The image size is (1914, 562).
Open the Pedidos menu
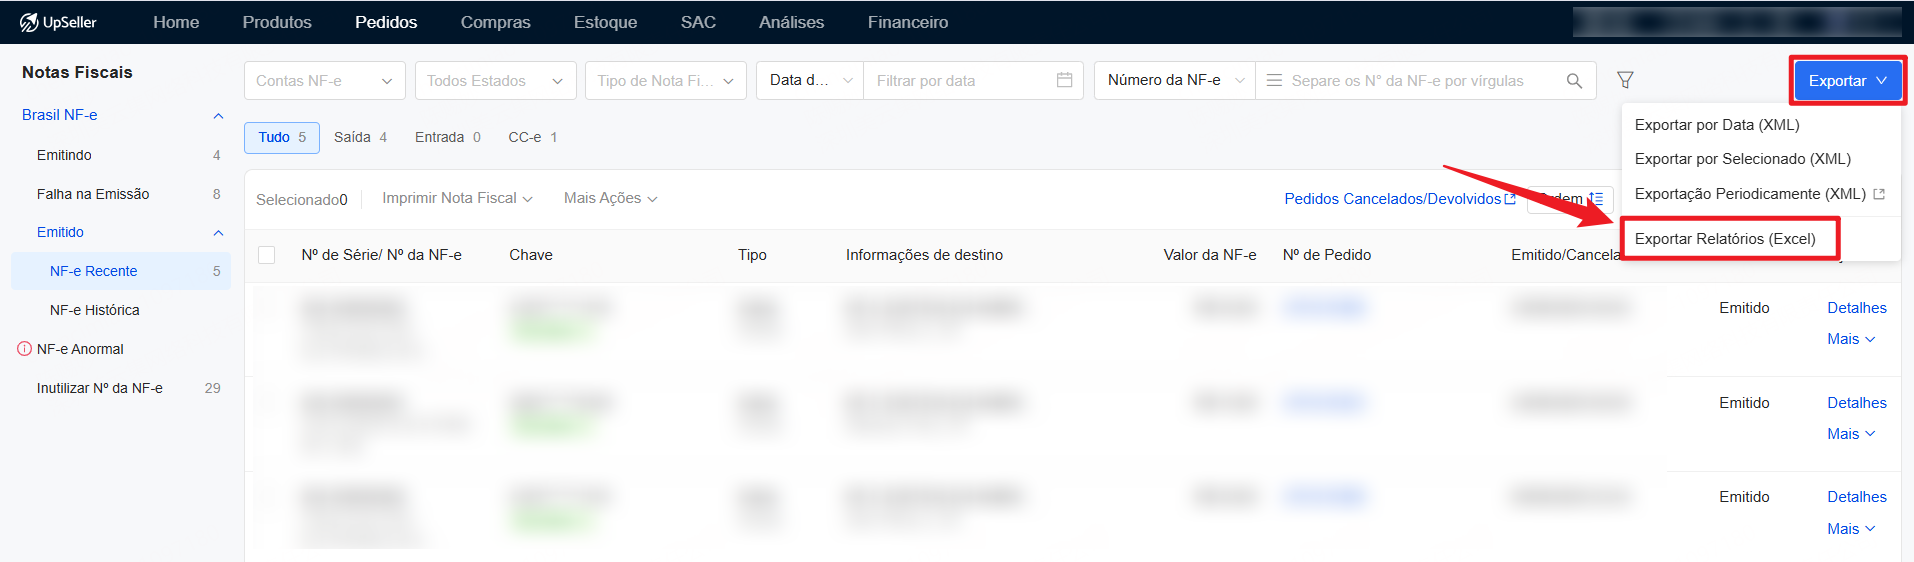tap(386, 22)
